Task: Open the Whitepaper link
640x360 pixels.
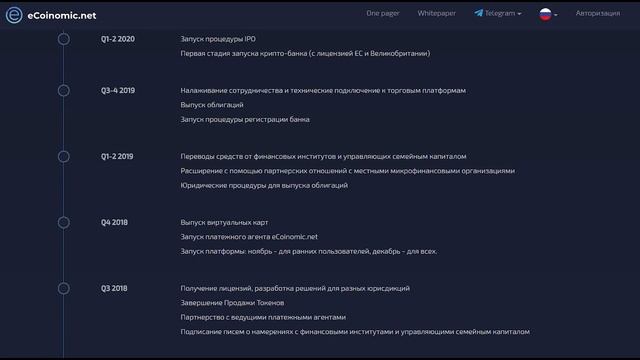Action: coord(436,13)
